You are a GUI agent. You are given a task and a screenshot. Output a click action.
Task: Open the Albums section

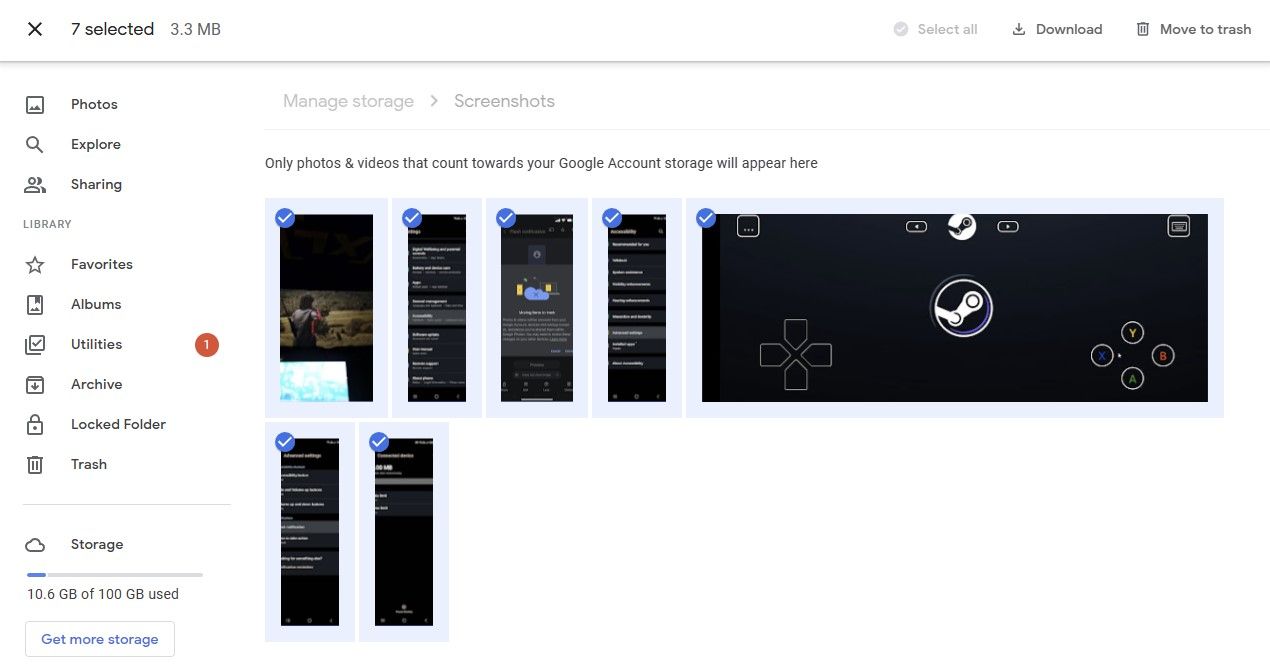click(x=95, y=304)
